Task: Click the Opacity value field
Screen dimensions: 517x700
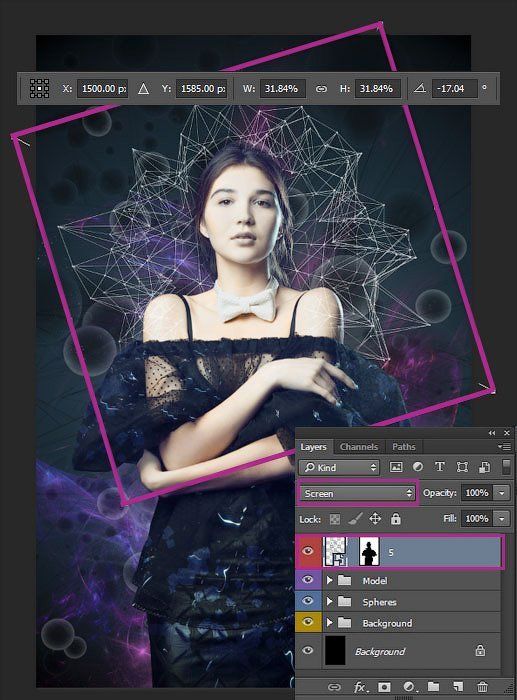Action: [477, 493]
